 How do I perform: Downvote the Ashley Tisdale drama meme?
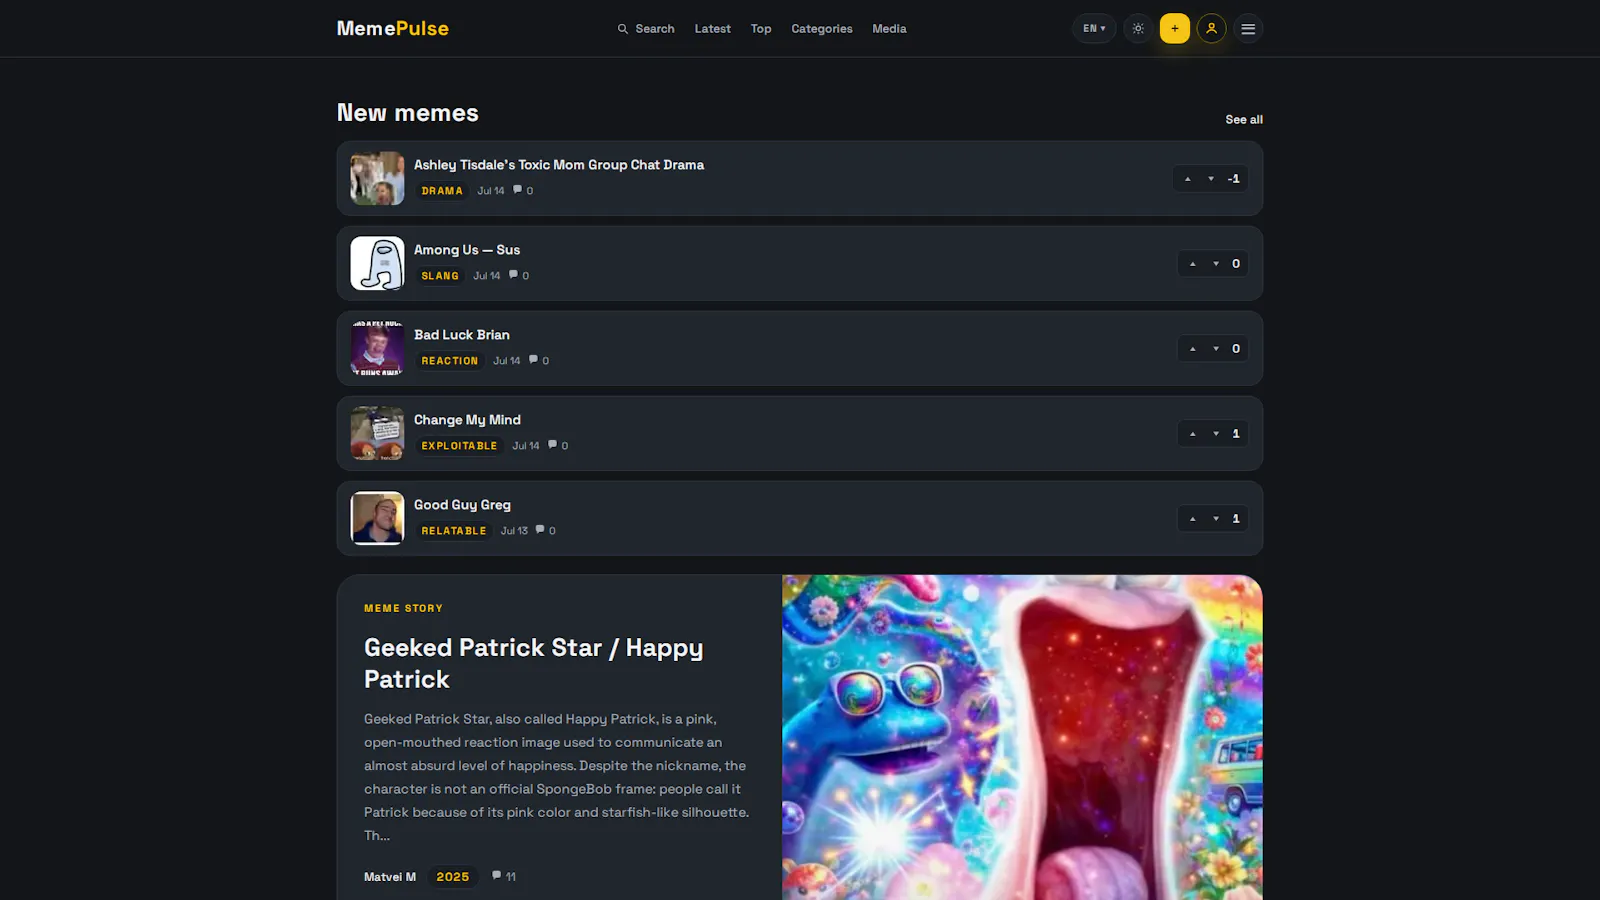1211,179
